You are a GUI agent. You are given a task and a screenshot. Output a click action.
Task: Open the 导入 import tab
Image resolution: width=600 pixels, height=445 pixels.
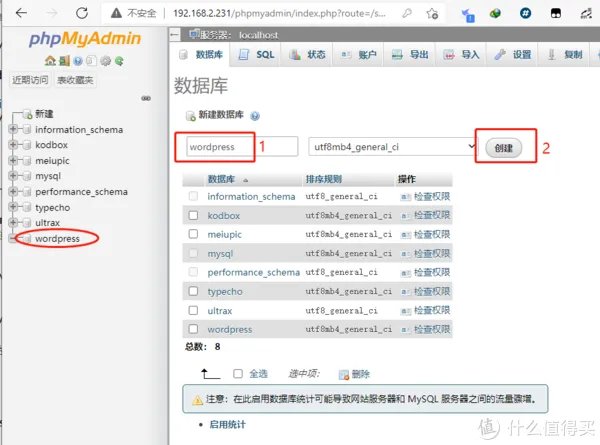tap(461, 55)
